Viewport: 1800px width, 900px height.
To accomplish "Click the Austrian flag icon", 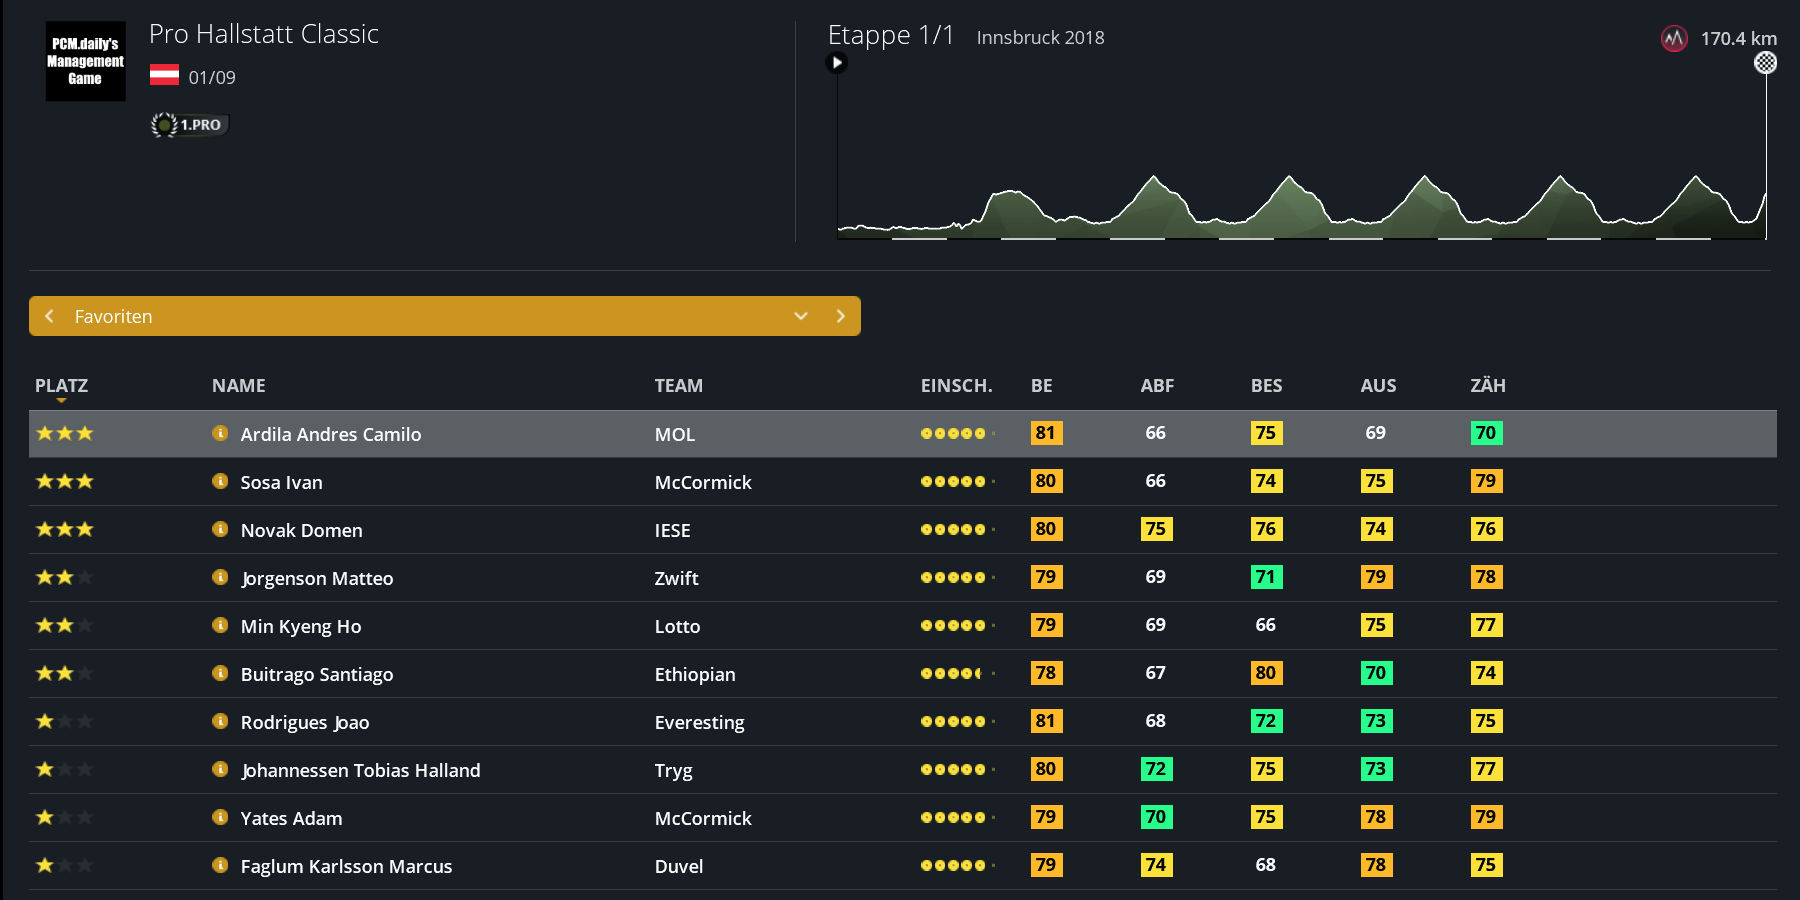I will 164,76.
